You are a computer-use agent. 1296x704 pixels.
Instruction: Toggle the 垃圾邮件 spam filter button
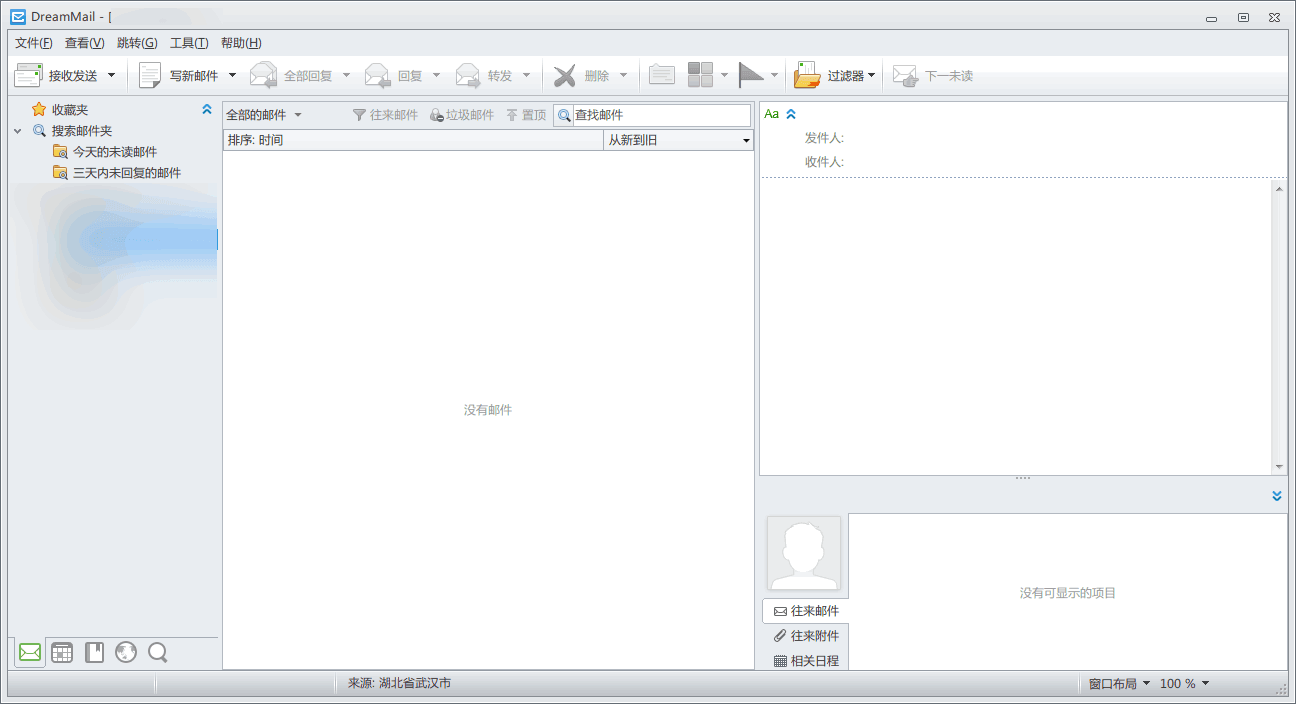coord(462,115)
